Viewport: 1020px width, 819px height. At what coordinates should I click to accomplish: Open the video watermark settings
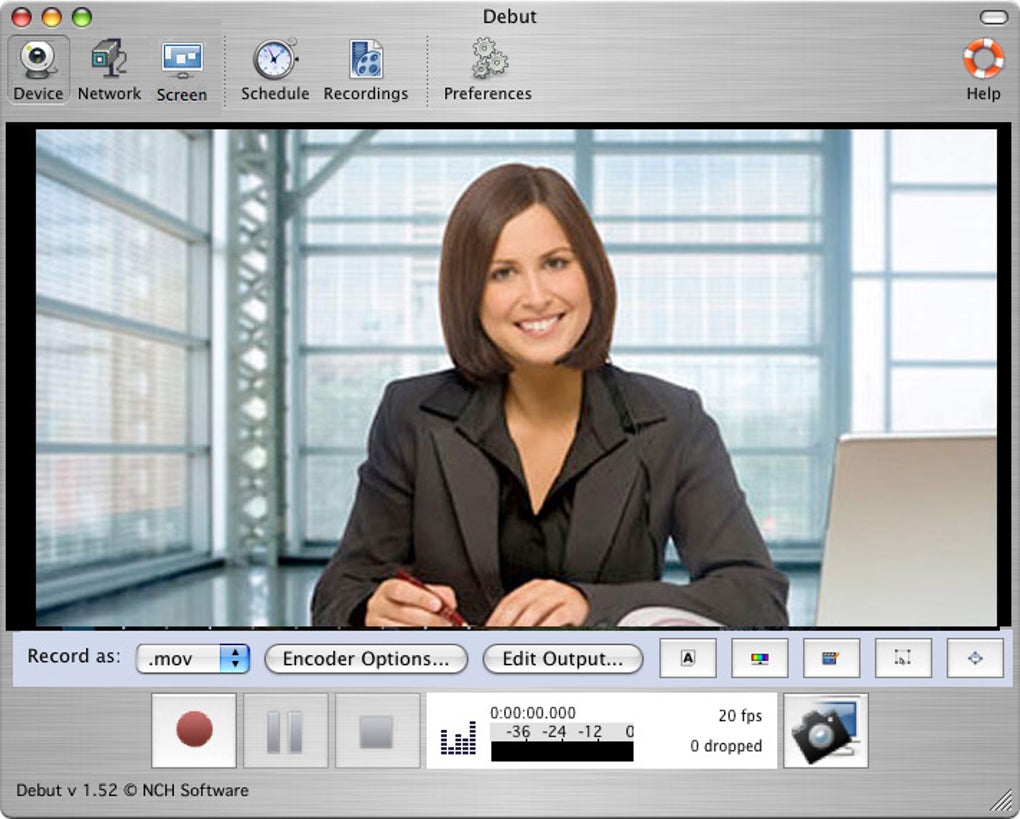pyautogui.click(x=831, y=657)
